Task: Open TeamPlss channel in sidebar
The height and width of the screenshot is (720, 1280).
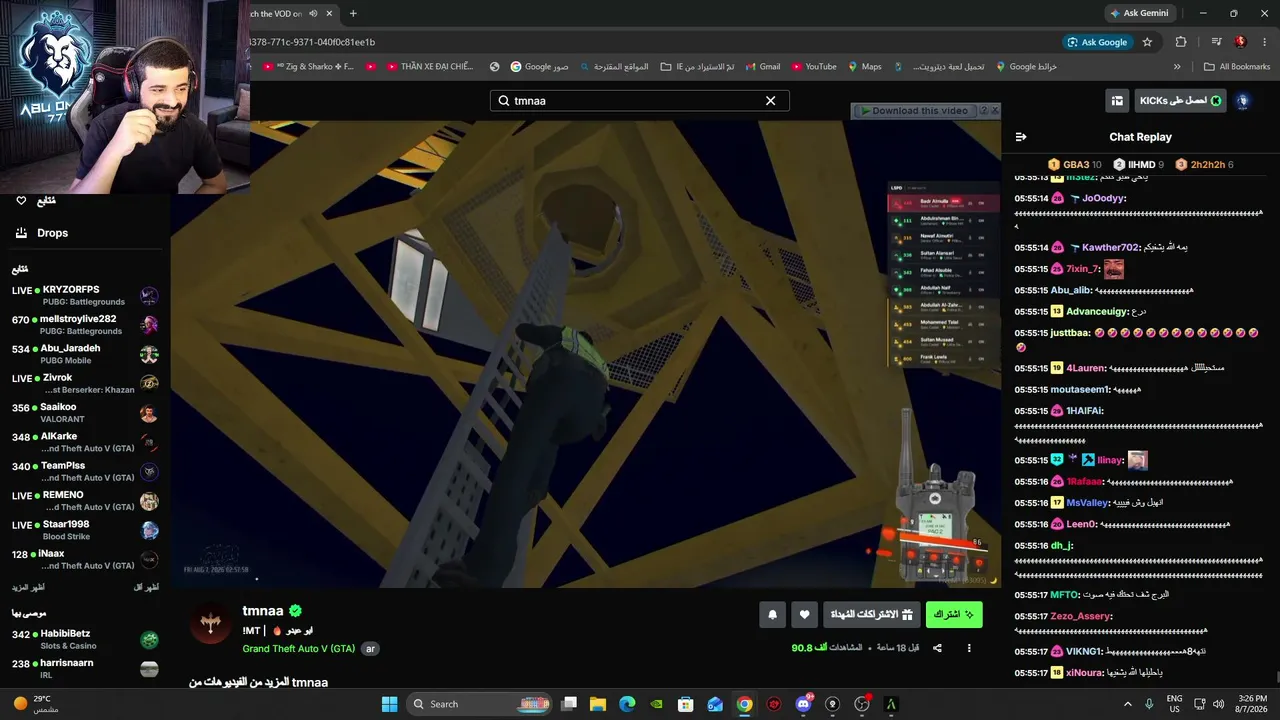Action: pyautogui.click(x=85, y=472)
